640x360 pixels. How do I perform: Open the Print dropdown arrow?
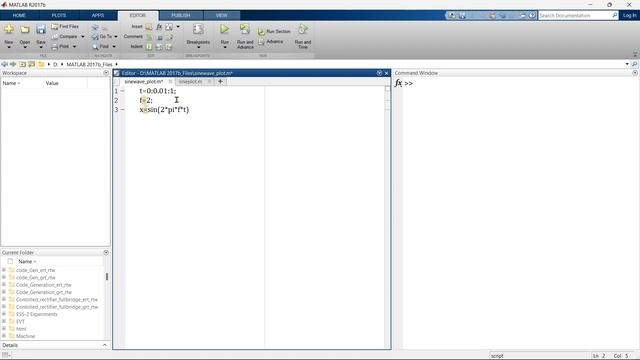[x=74, y=47]
